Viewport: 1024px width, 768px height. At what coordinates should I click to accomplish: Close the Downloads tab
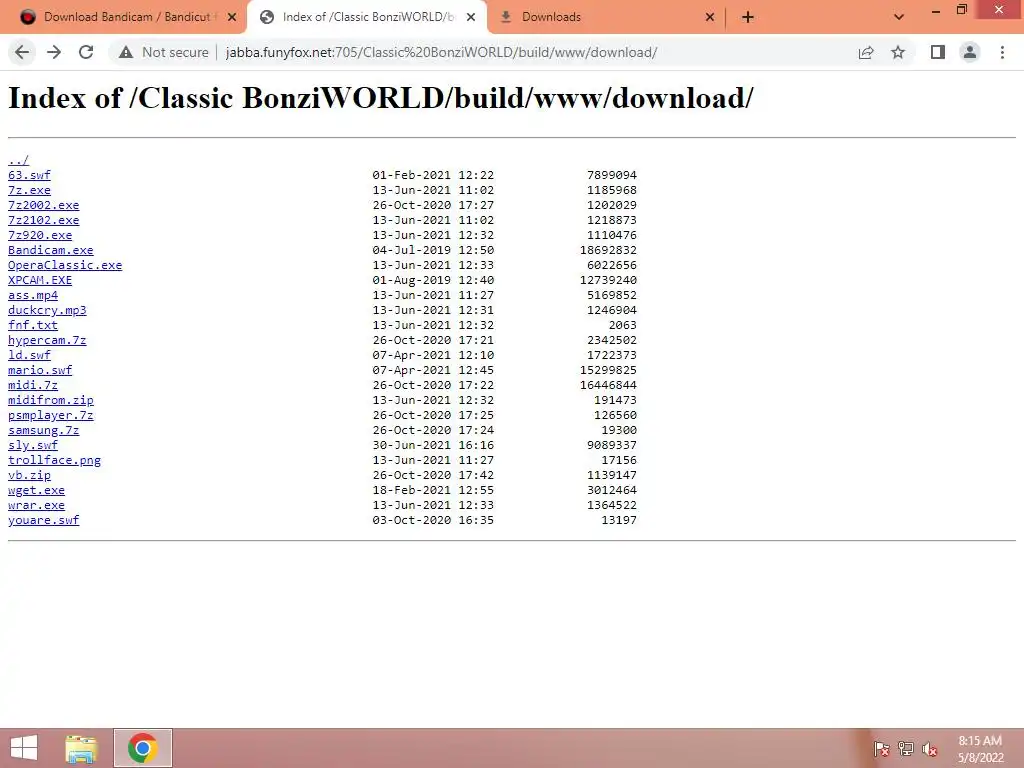tap(710, 17)
